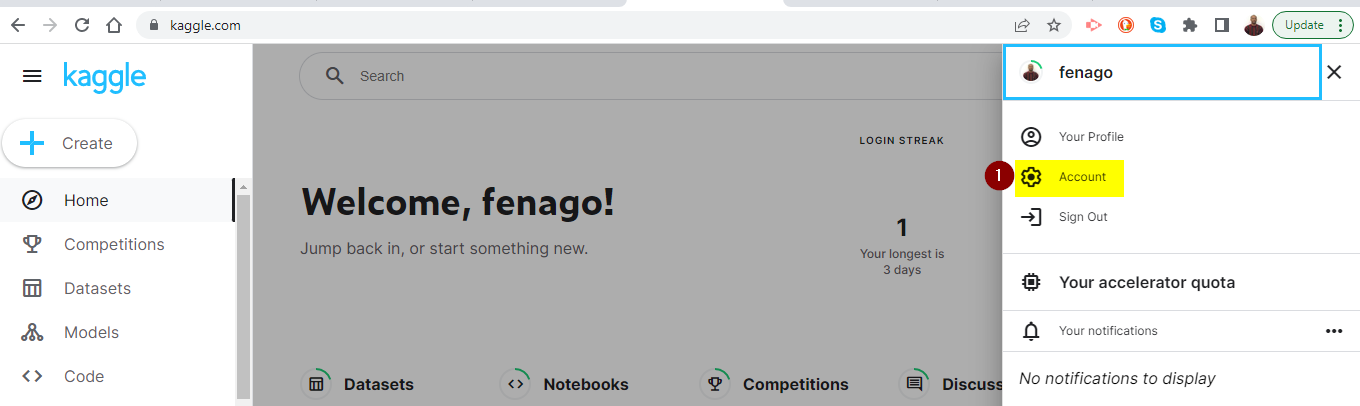Open Your Profile from user panel
Screen dimensions: 1360x406
(x=1091, y=137)
